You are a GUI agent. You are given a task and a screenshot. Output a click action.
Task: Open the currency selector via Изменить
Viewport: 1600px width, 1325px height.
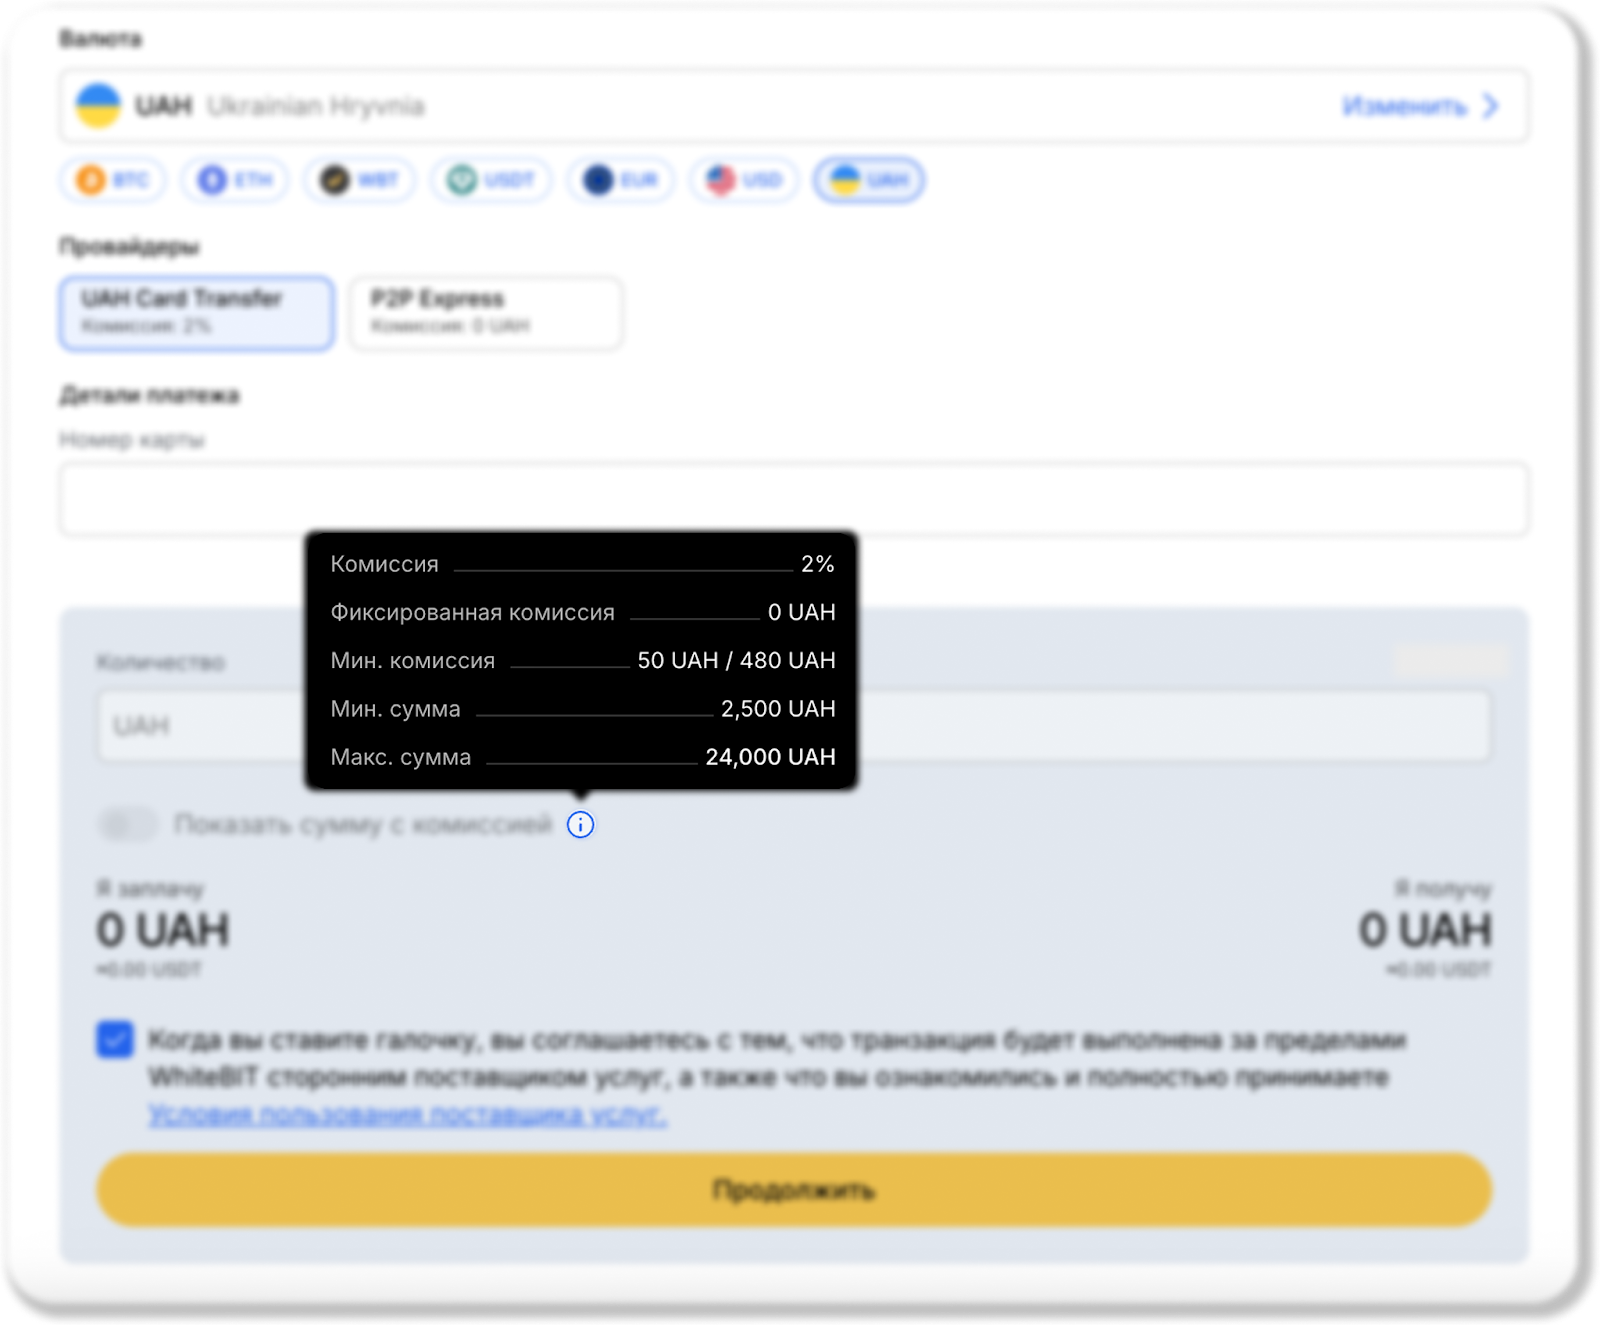1404,106
